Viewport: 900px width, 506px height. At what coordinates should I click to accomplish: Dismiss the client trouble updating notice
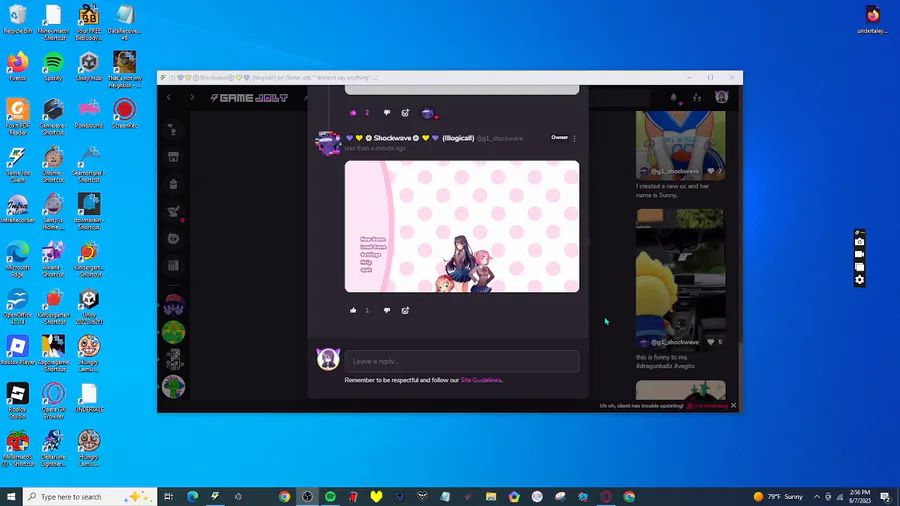click(x=734, y=406)
